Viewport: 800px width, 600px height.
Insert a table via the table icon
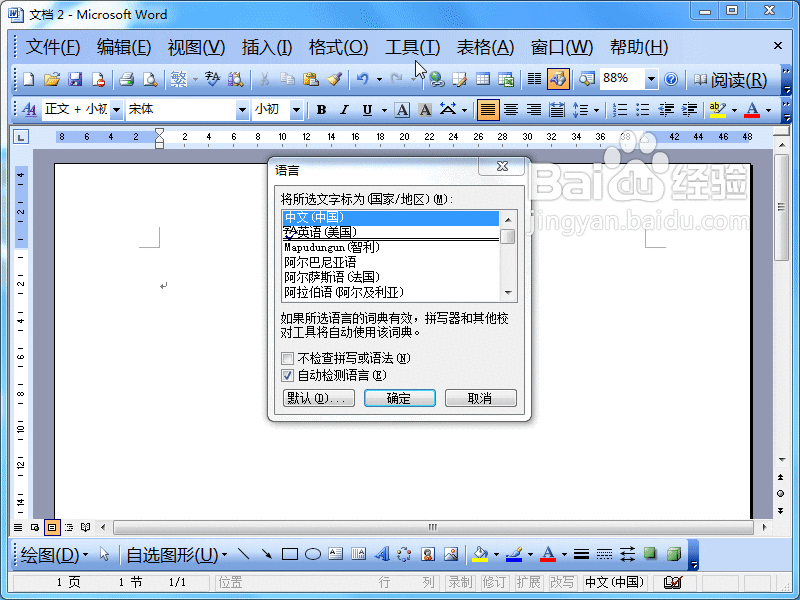[x=483, y=79]
